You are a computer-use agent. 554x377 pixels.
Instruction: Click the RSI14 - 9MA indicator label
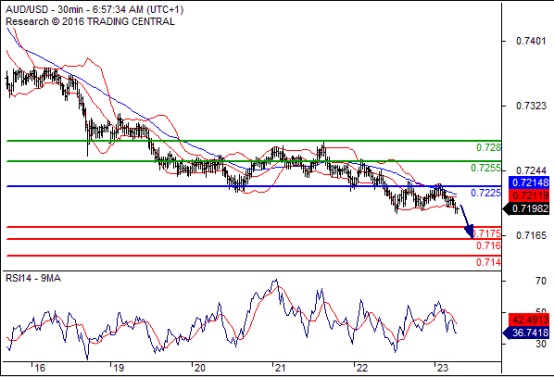(x=33, y=278)
